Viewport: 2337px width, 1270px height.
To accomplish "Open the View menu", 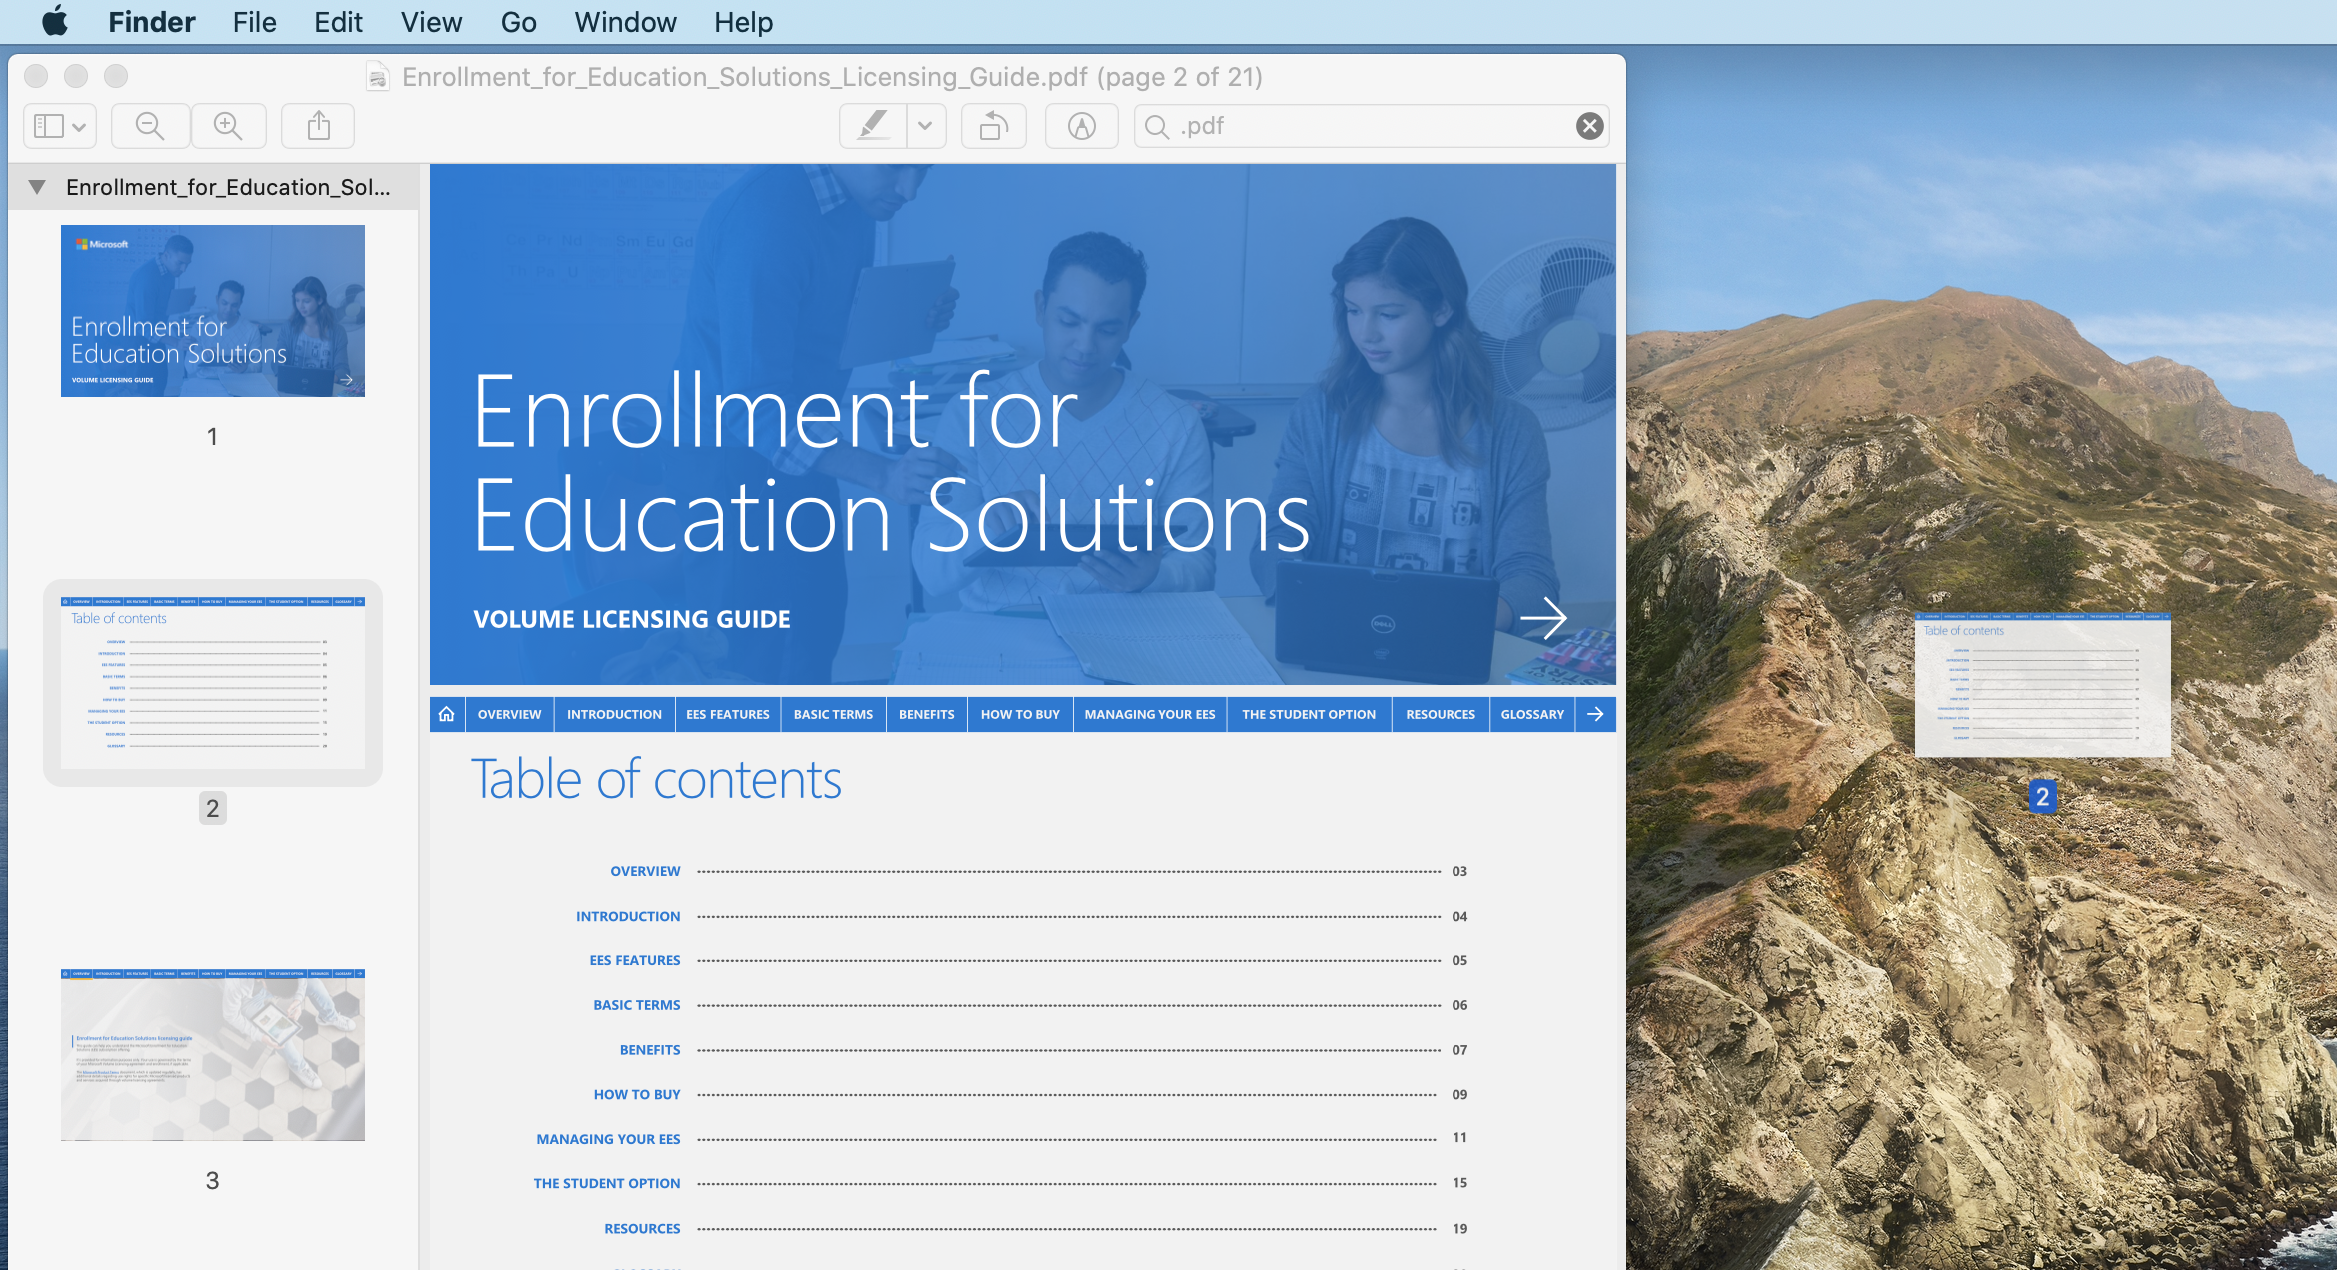I will (431, 22).
